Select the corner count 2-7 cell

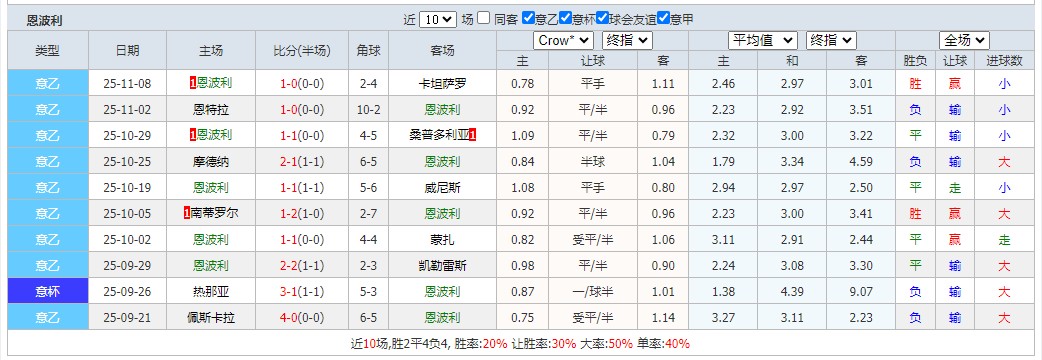[368, 214]
